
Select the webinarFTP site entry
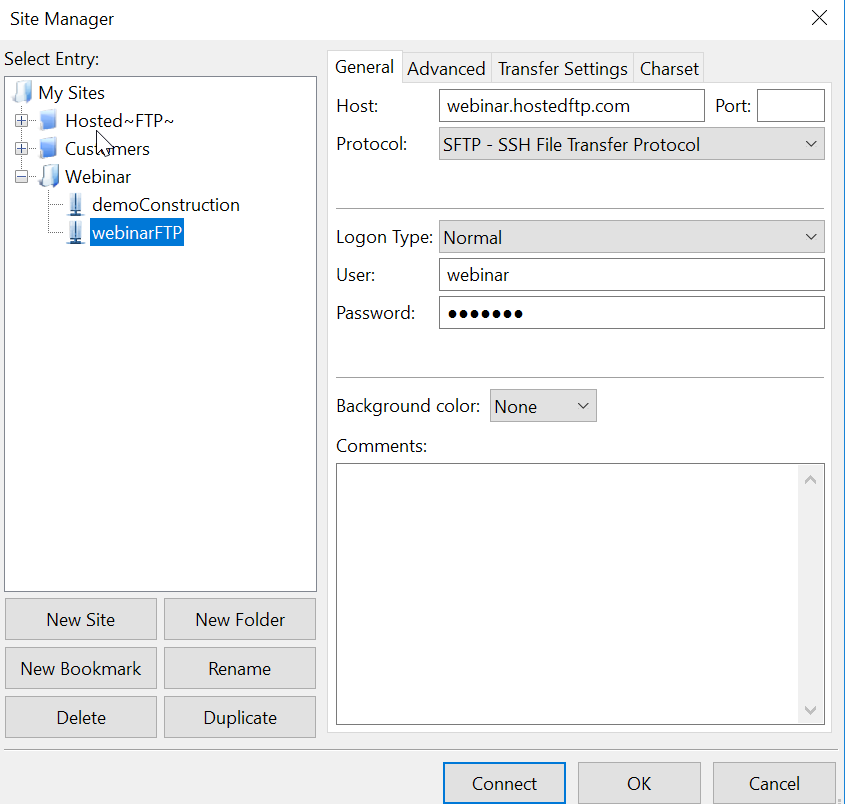click(x=137, y=233)
